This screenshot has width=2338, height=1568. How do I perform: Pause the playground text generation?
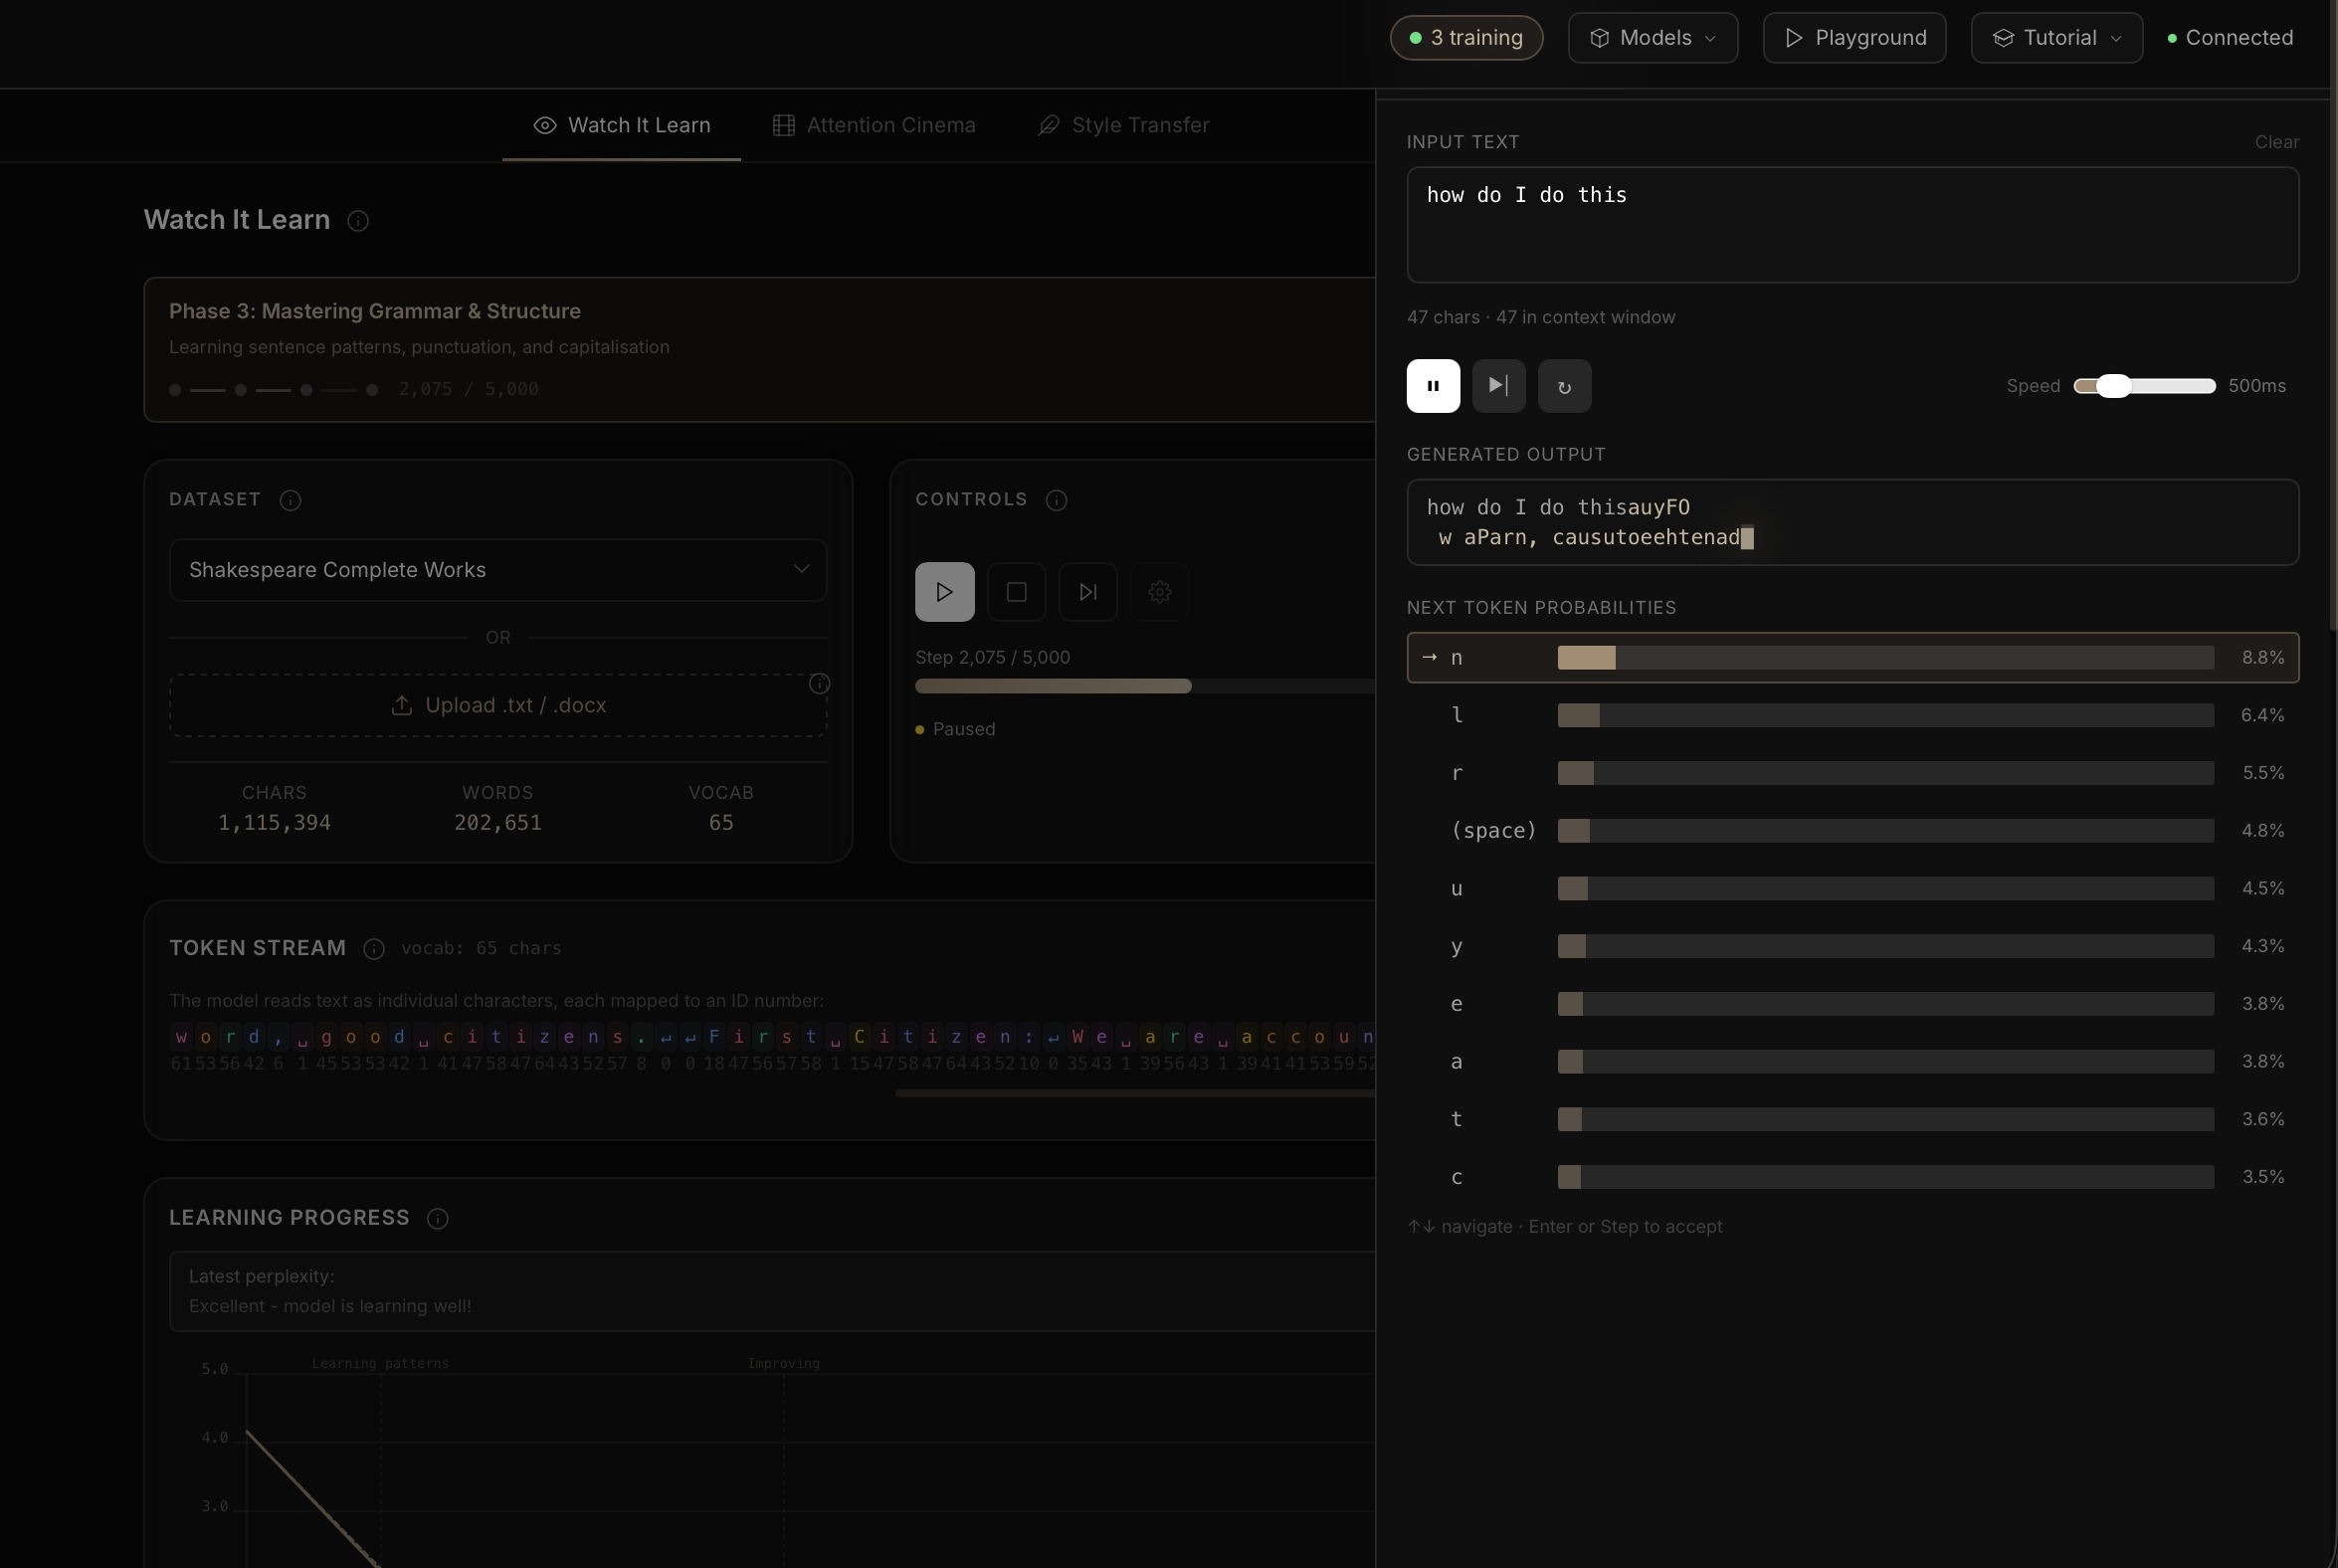click(1432, 386)
